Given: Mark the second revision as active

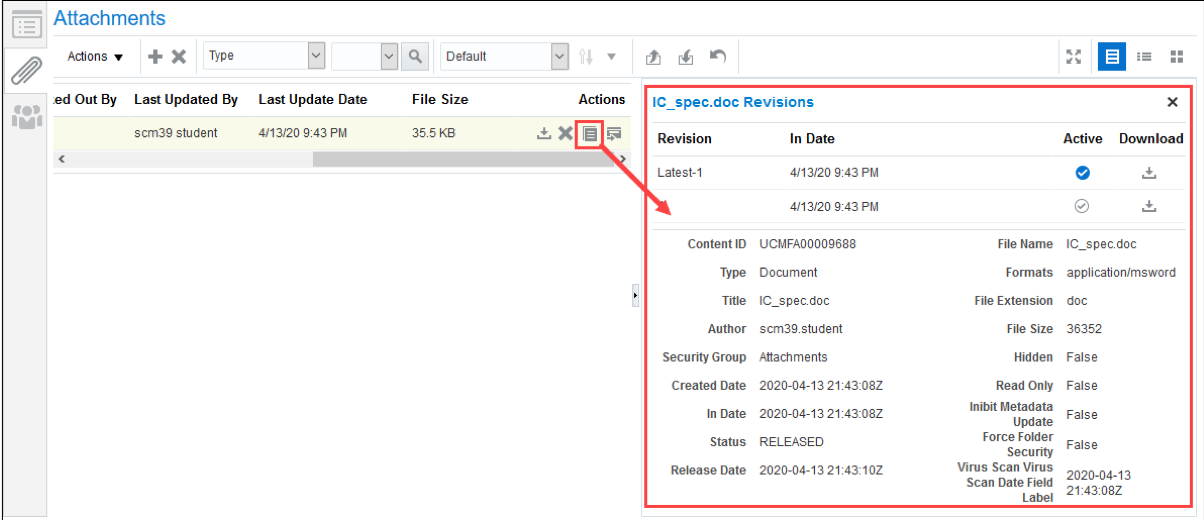Looking at the screenshot, I should coord(1082,206).
